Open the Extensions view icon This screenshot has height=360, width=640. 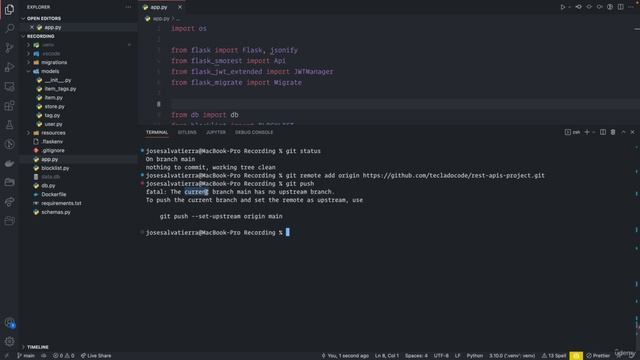click(9, 106)
